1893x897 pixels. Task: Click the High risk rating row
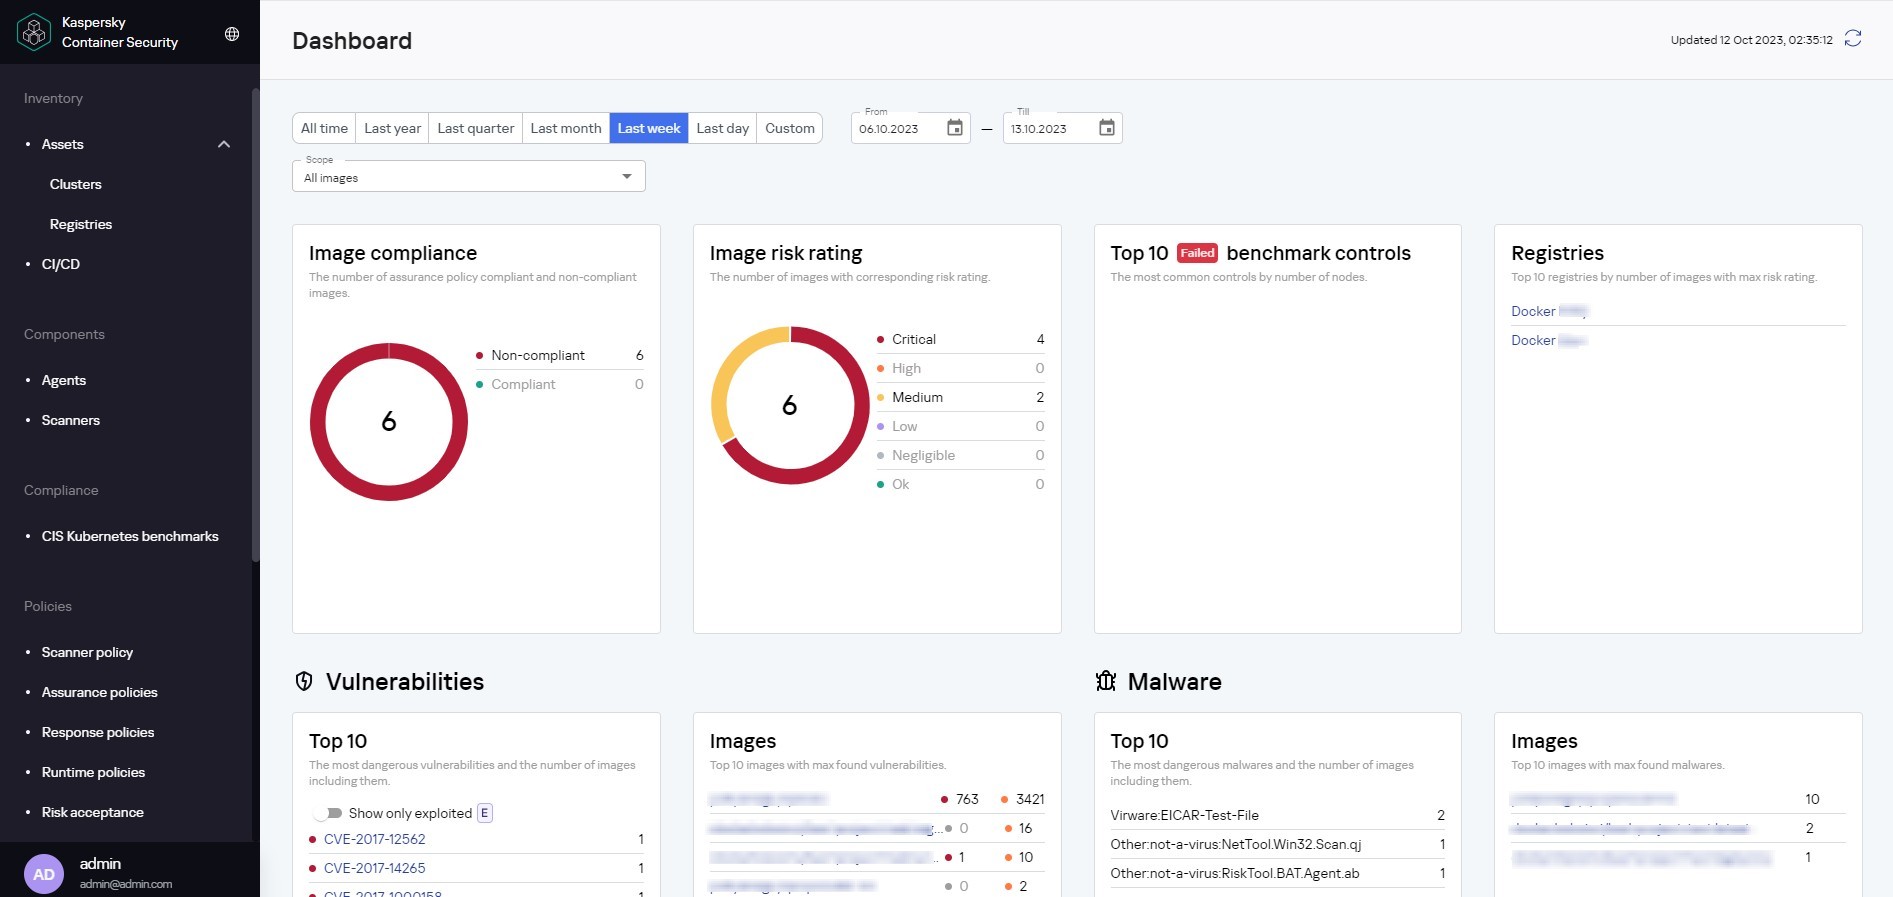[961, 368]
